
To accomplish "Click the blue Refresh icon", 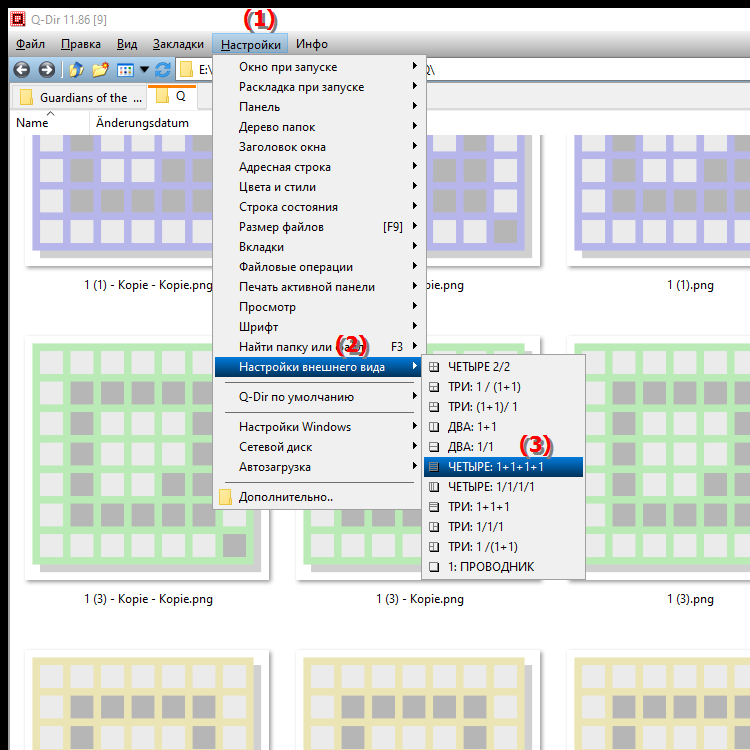I will 164,70.
